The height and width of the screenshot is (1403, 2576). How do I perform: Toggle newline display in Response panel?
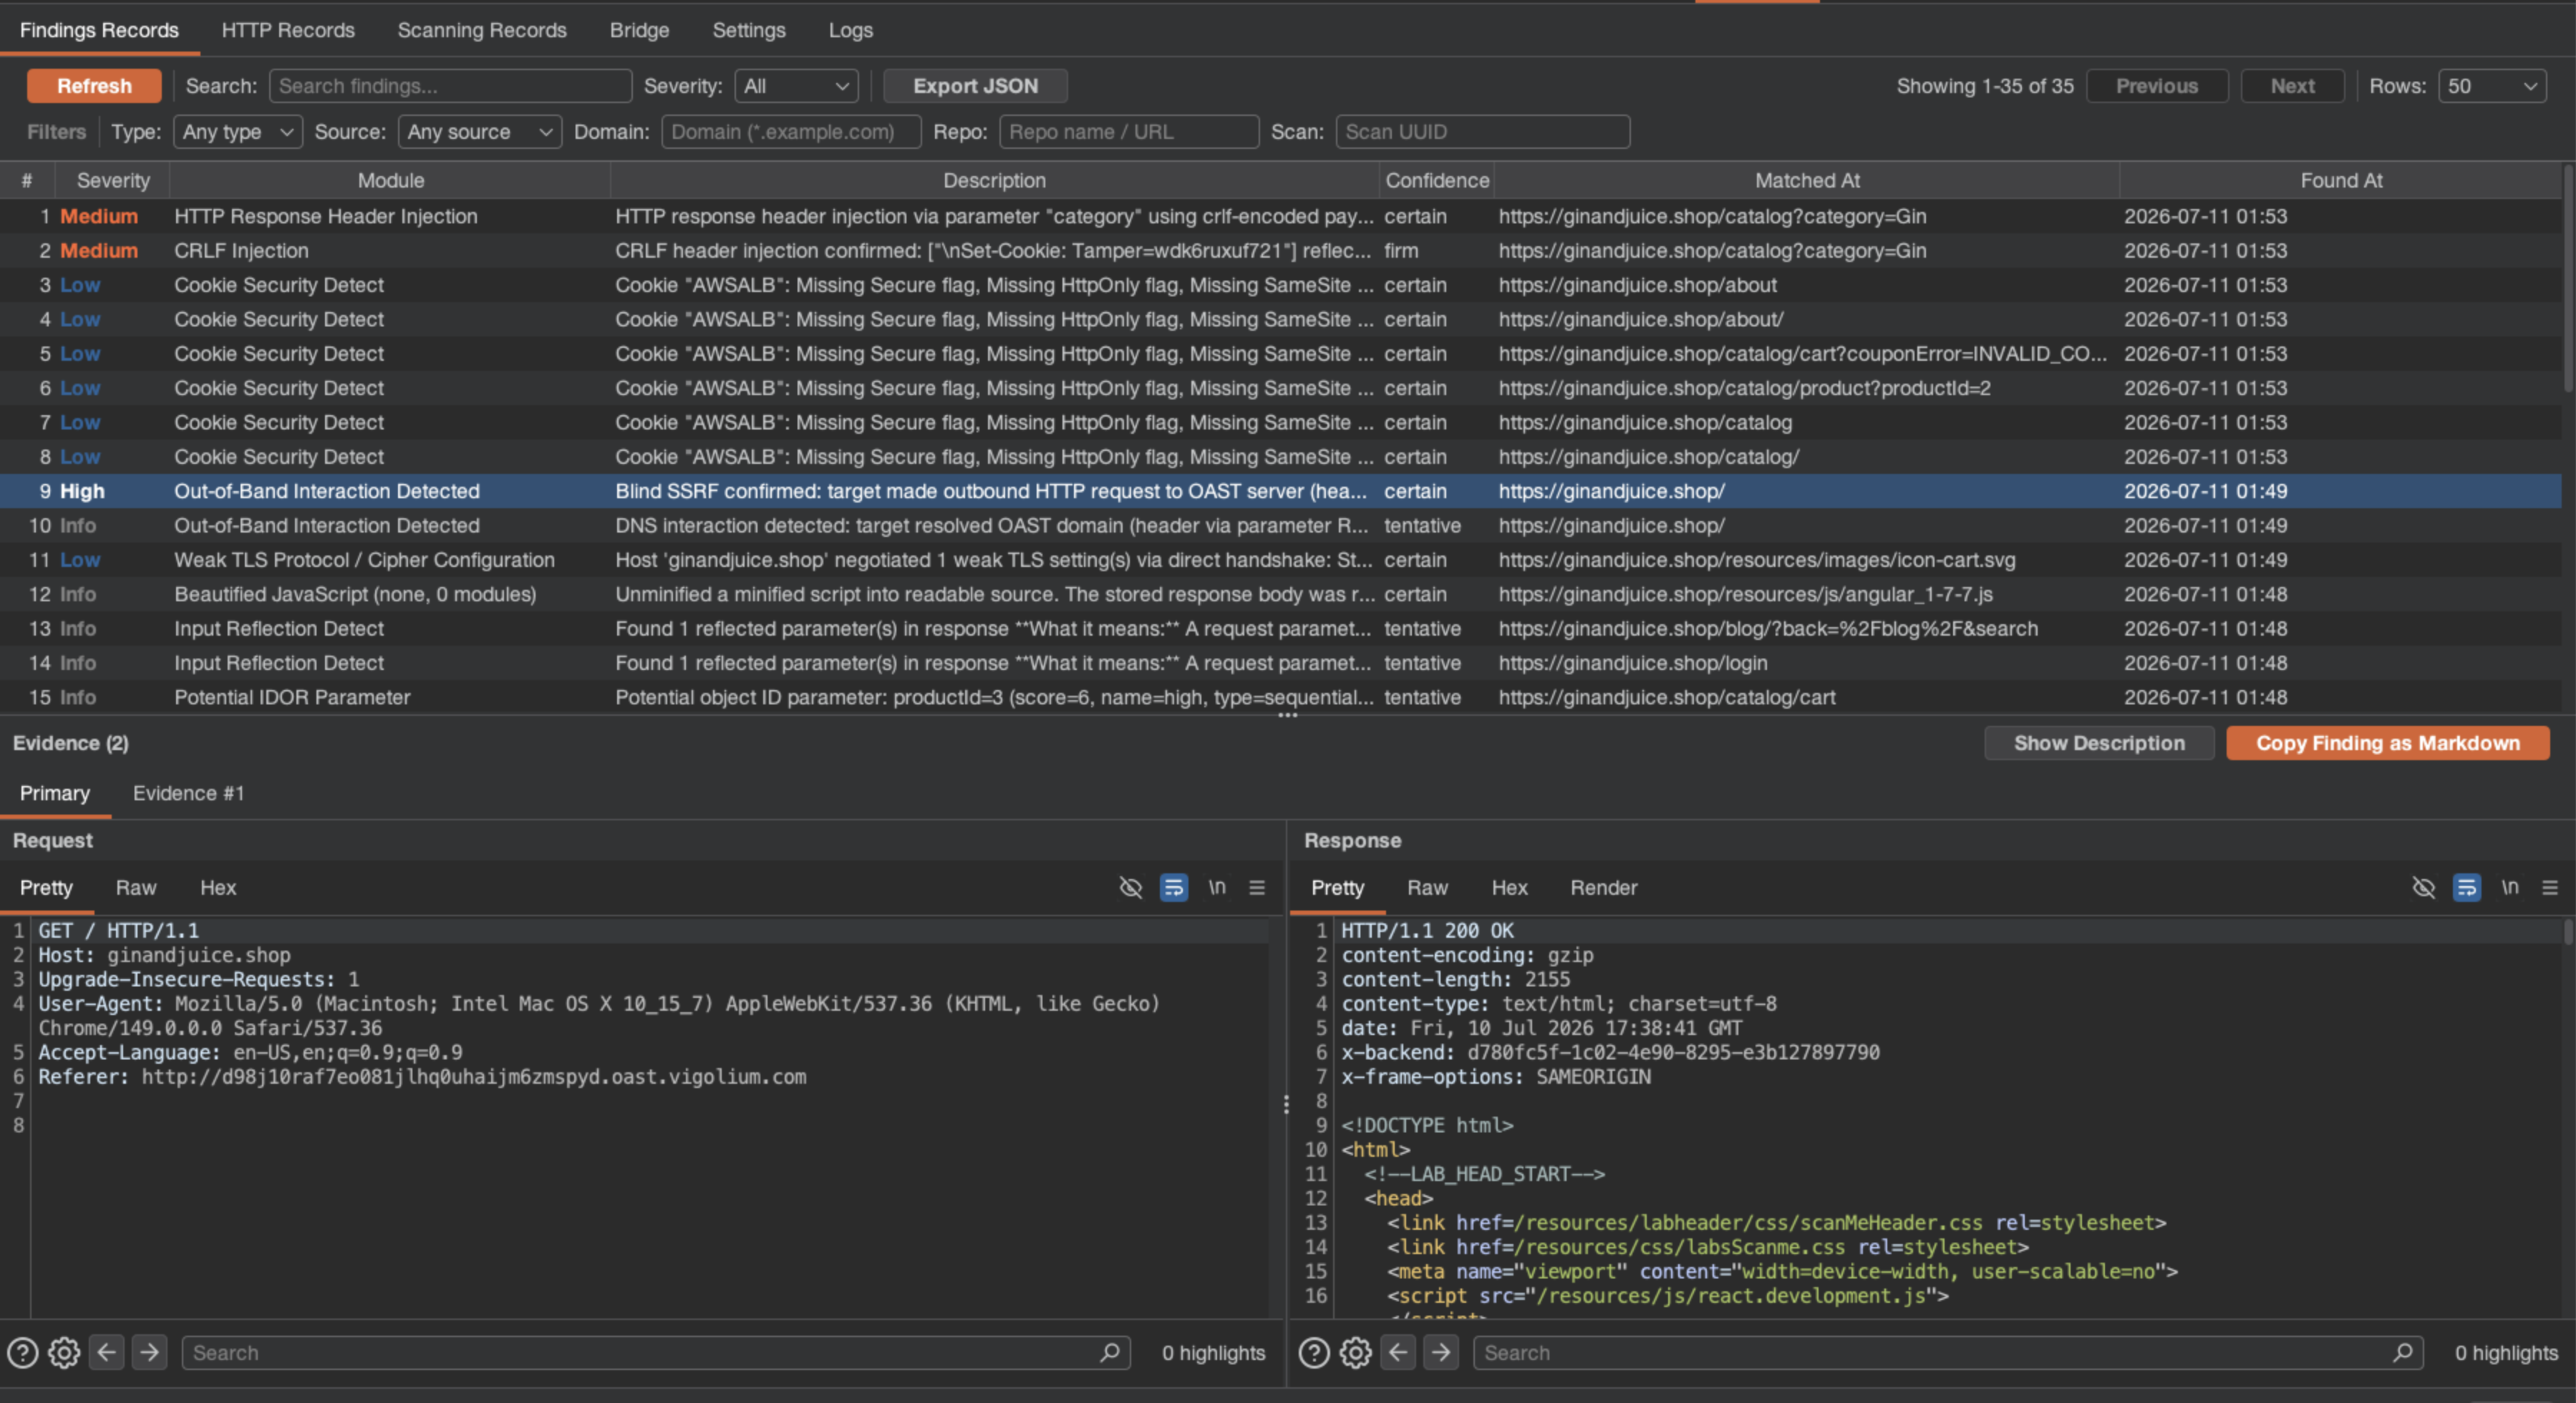coord(2509,887)
